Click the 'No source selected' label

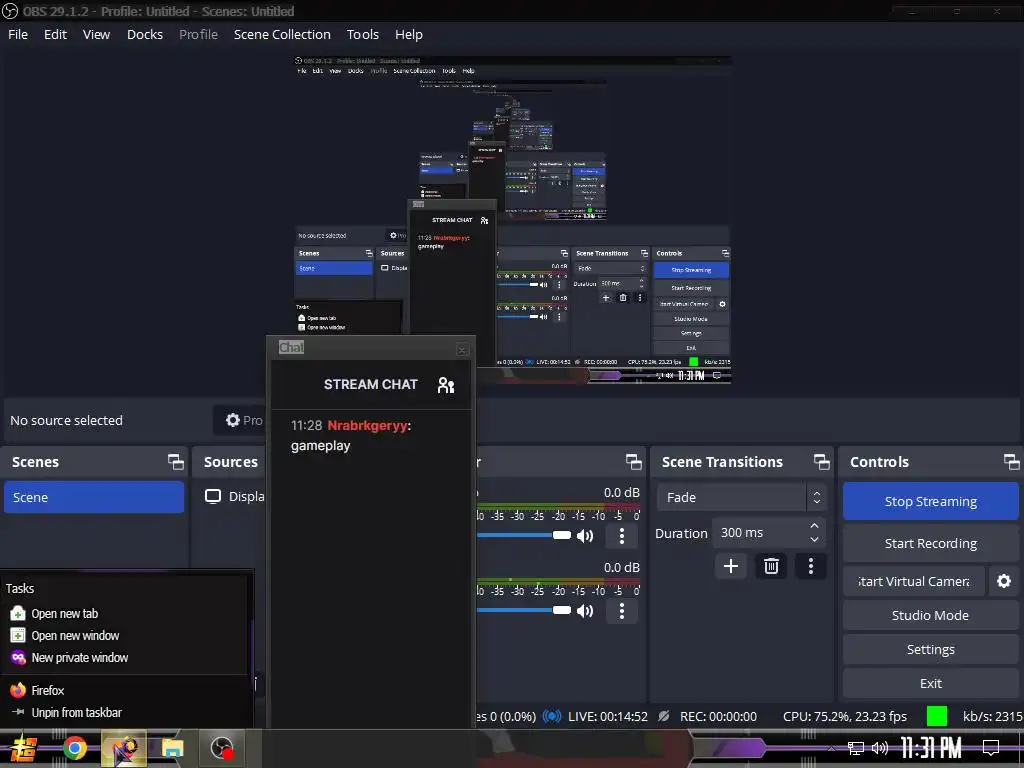click(x=66, y=421)
